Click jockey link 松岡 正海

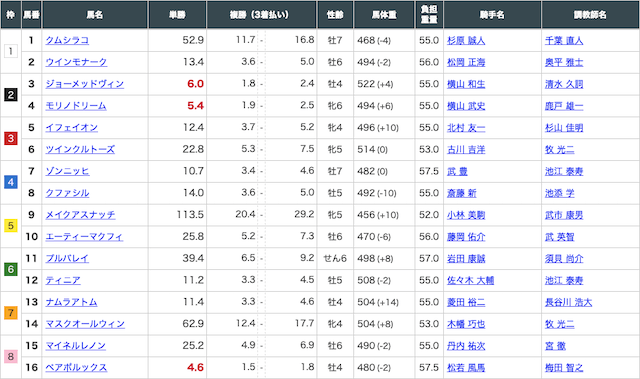point(466,62)
